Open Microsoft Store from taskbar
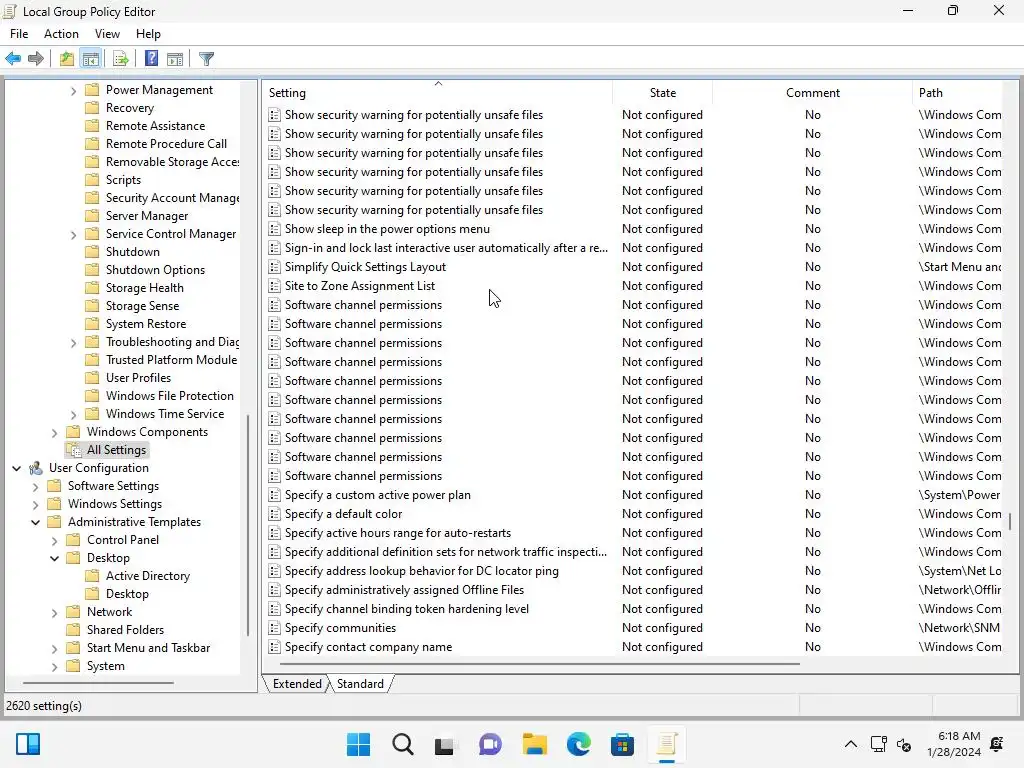 point(622,744)
